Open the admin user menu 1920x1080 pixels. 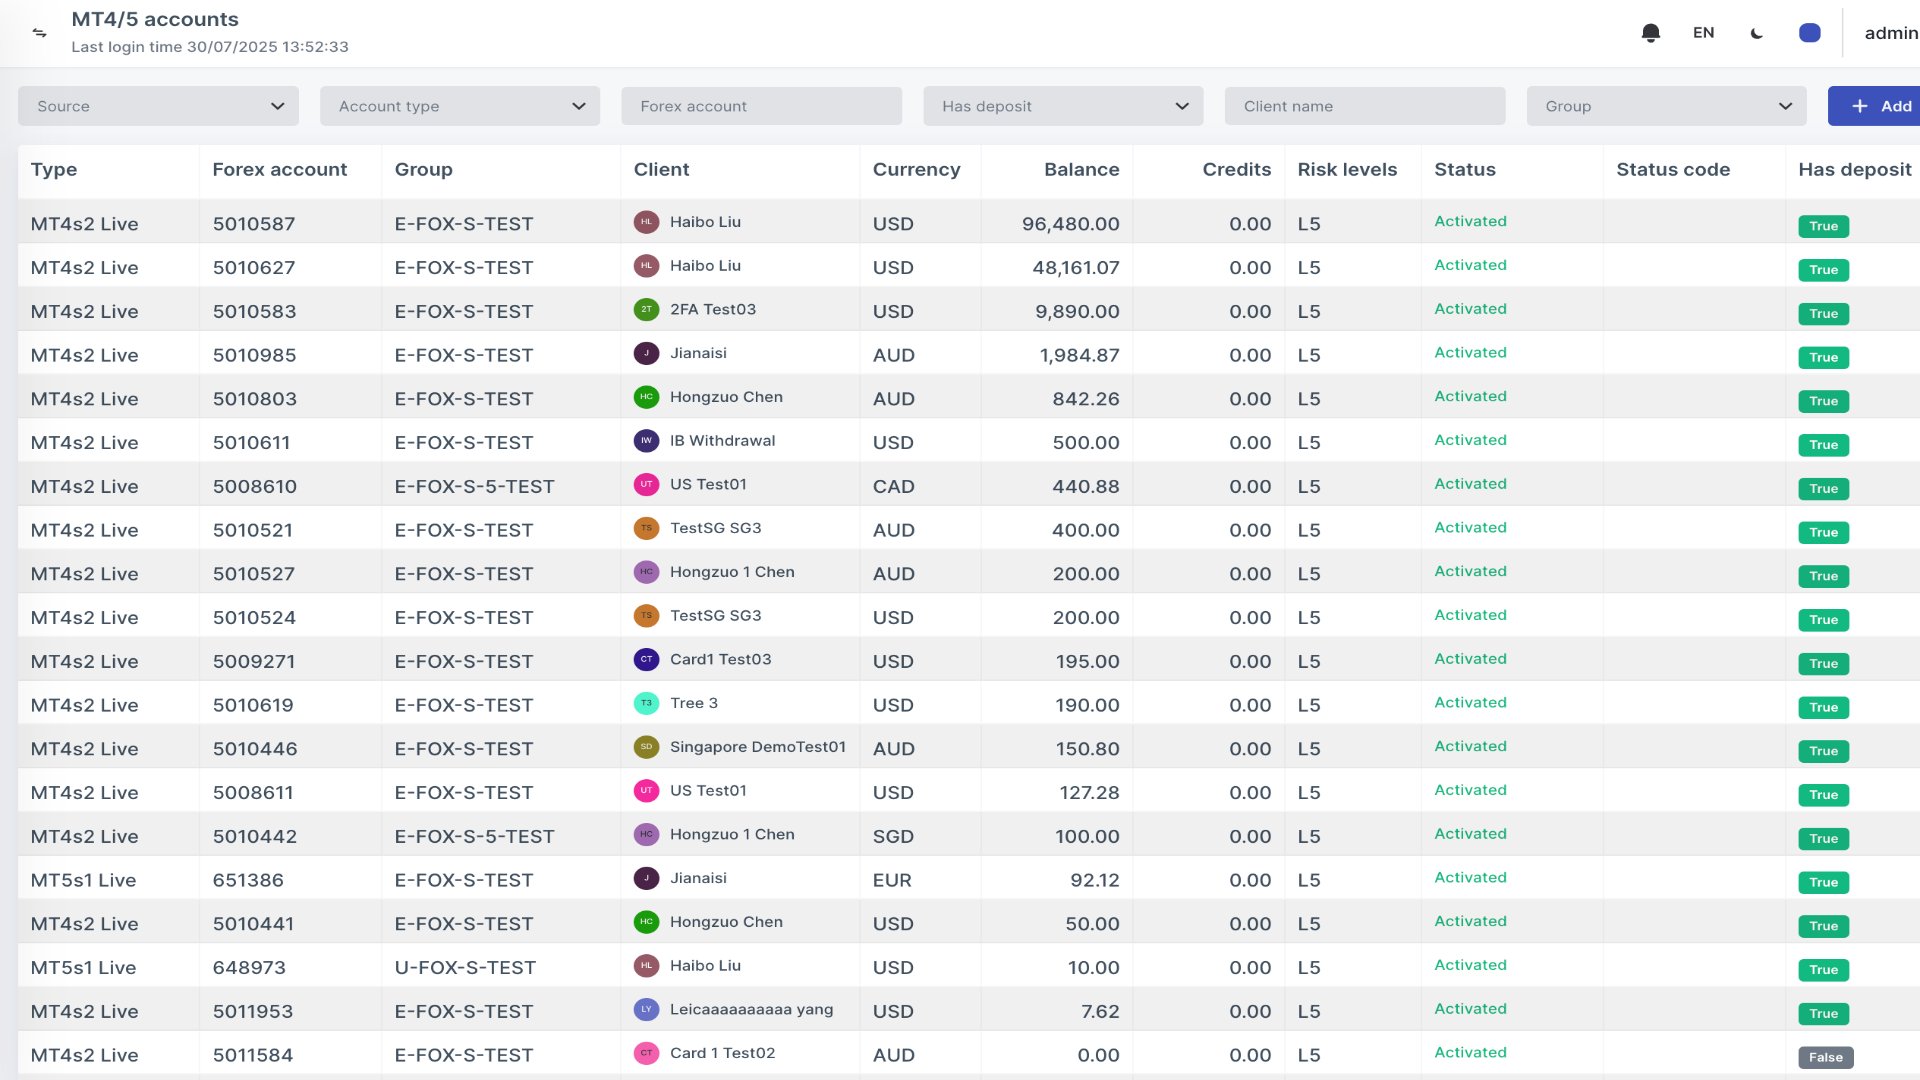(1891, 33)
